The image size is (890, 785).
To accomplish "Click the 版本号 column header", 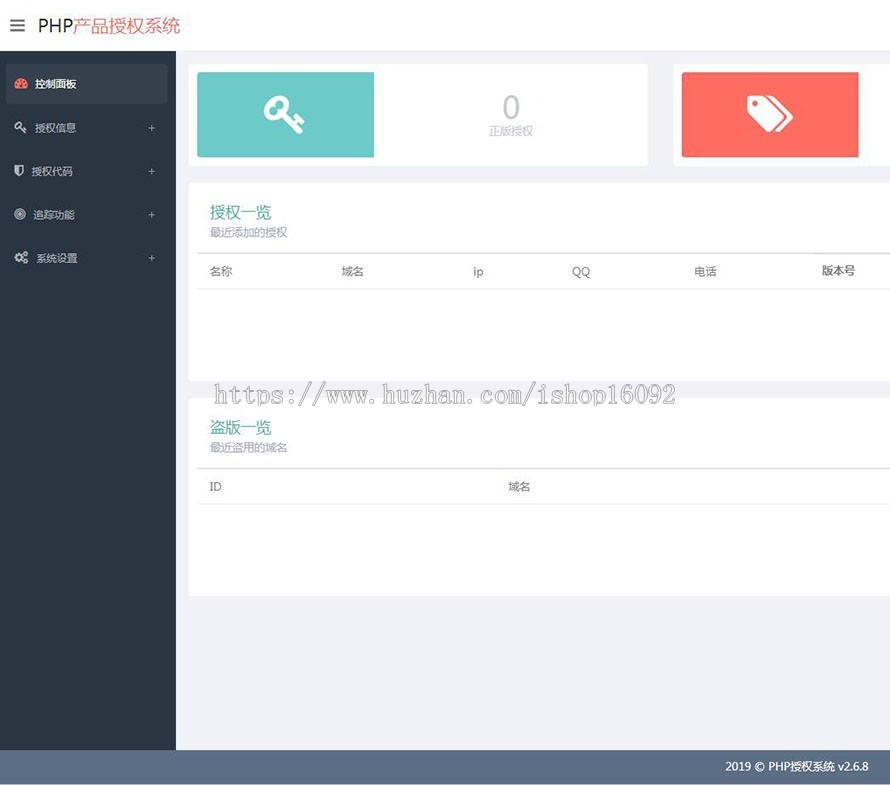I will coord(838,271).
